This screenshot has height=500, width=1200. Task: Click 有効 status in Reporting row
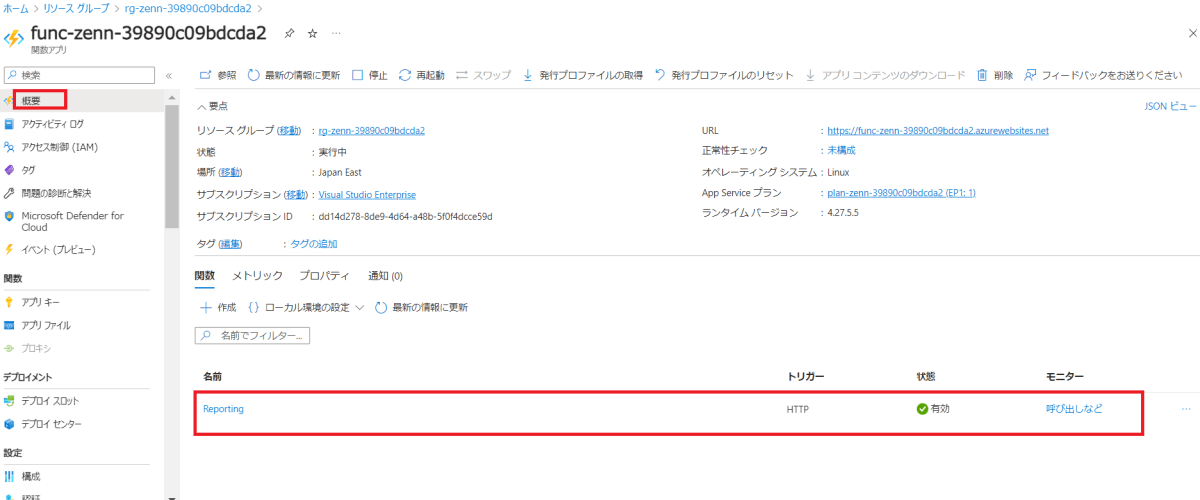933,409
